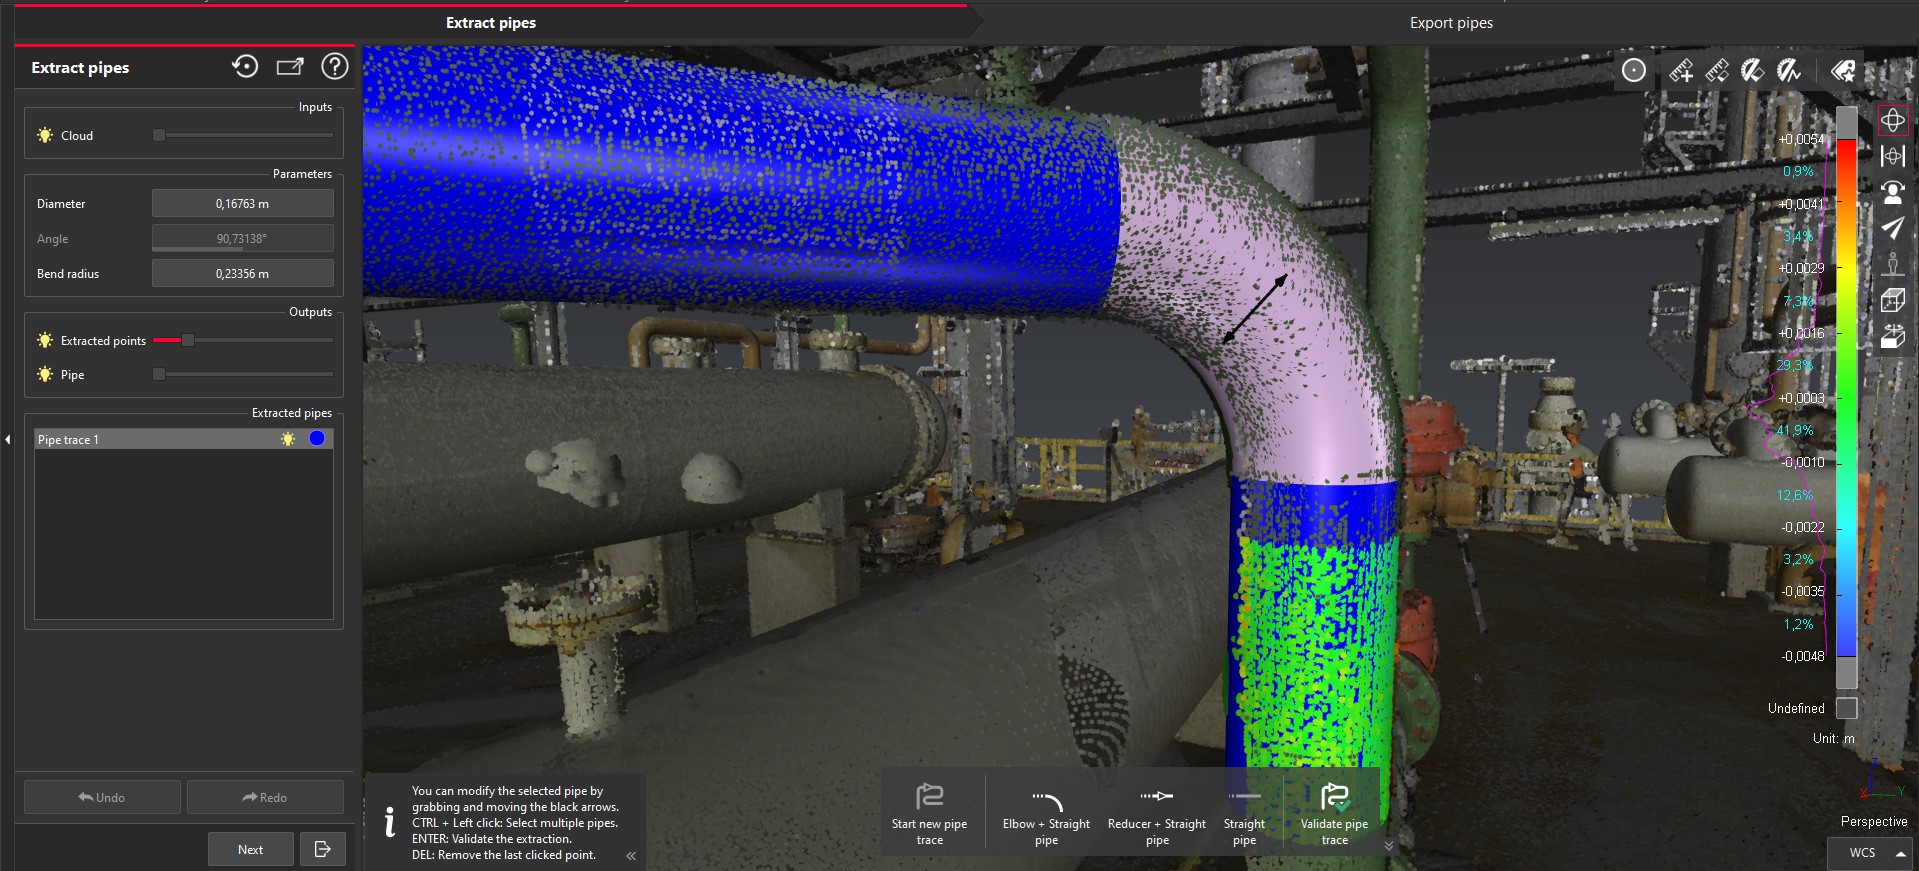1919x871 pixels.
Task: Open the help question mark icon
Action: coord(335,67)
